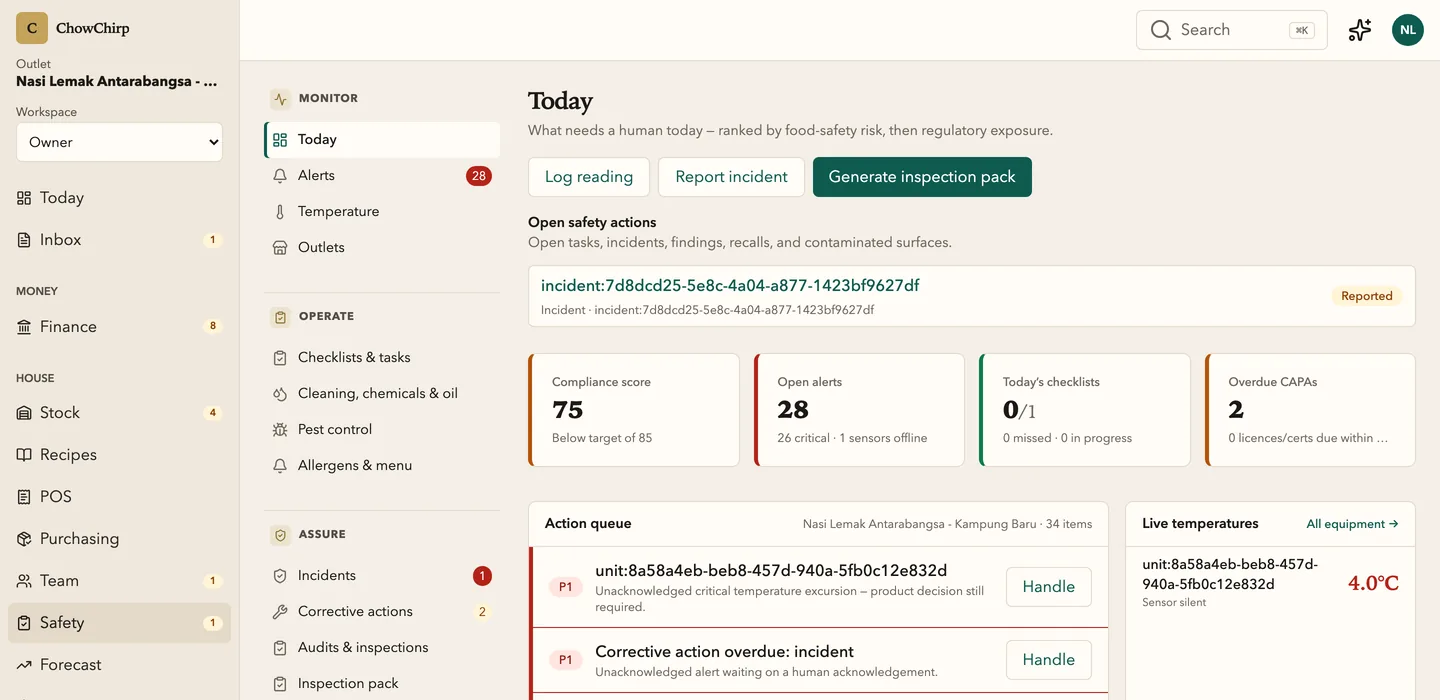This screenshot has width=1440, height=700.
Task: Open the AI sparkle assistant icon
Action: [1360, 30]
